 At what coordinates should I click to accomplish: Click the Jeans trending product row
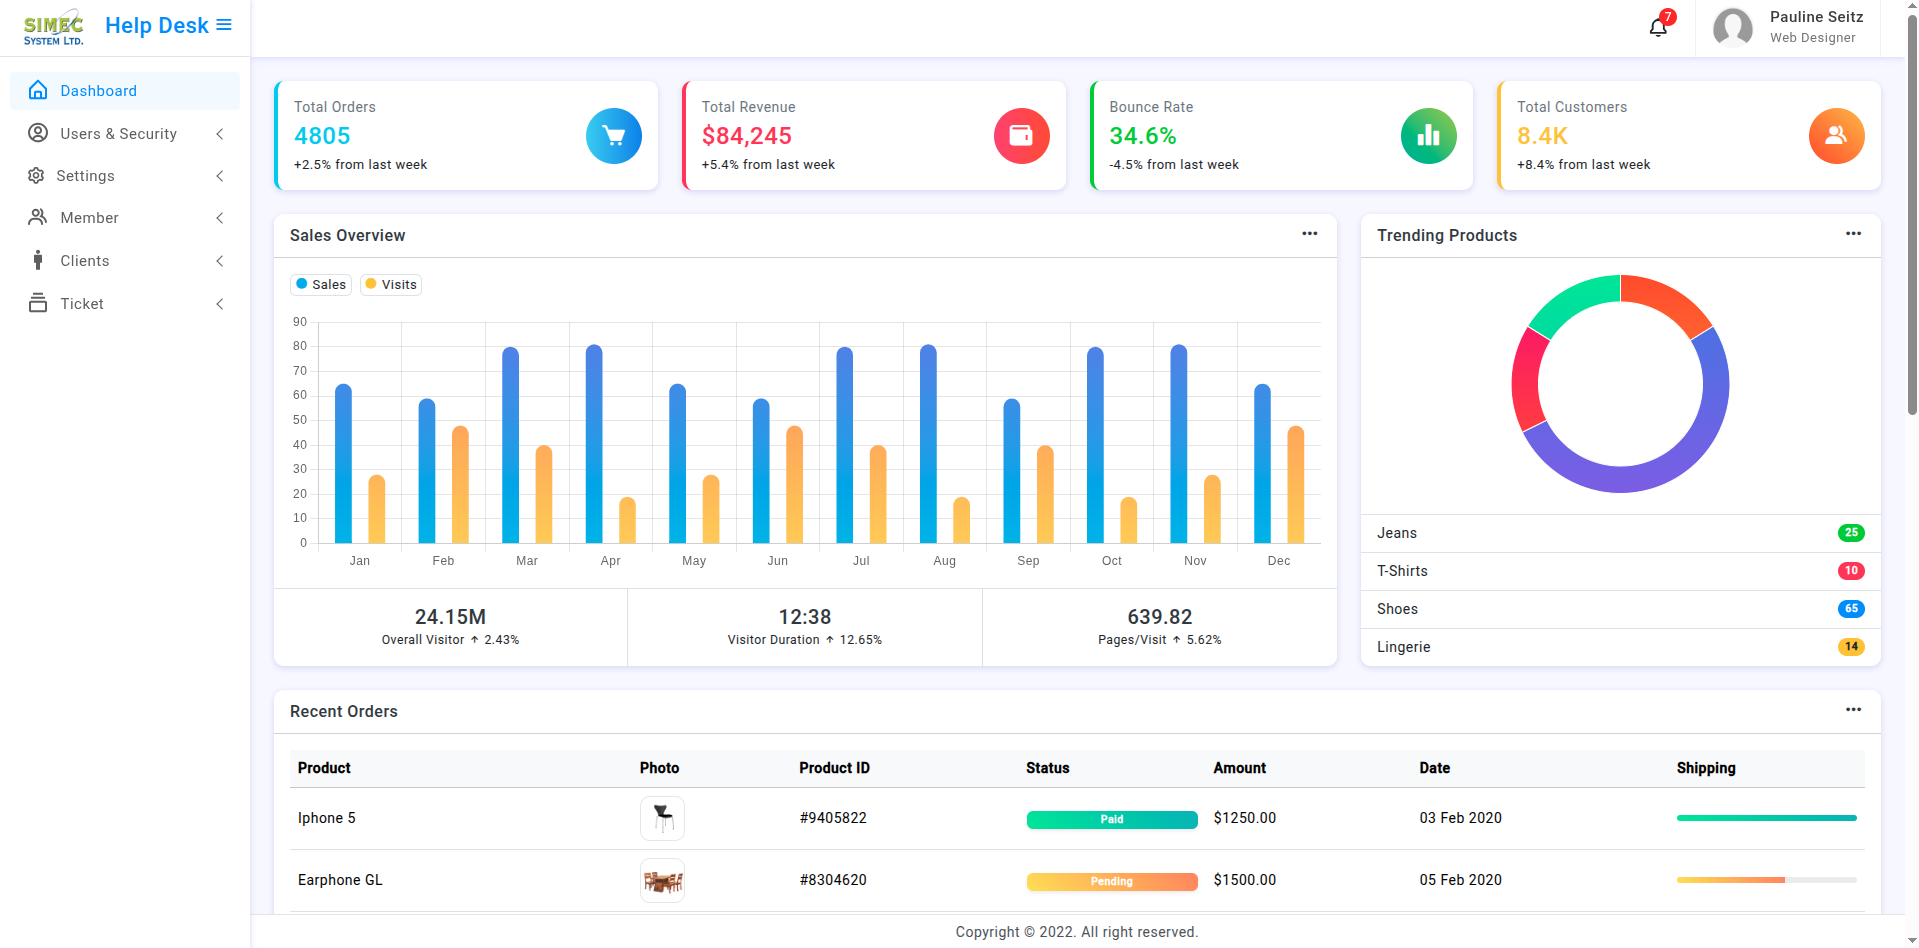pos(1620,533)
